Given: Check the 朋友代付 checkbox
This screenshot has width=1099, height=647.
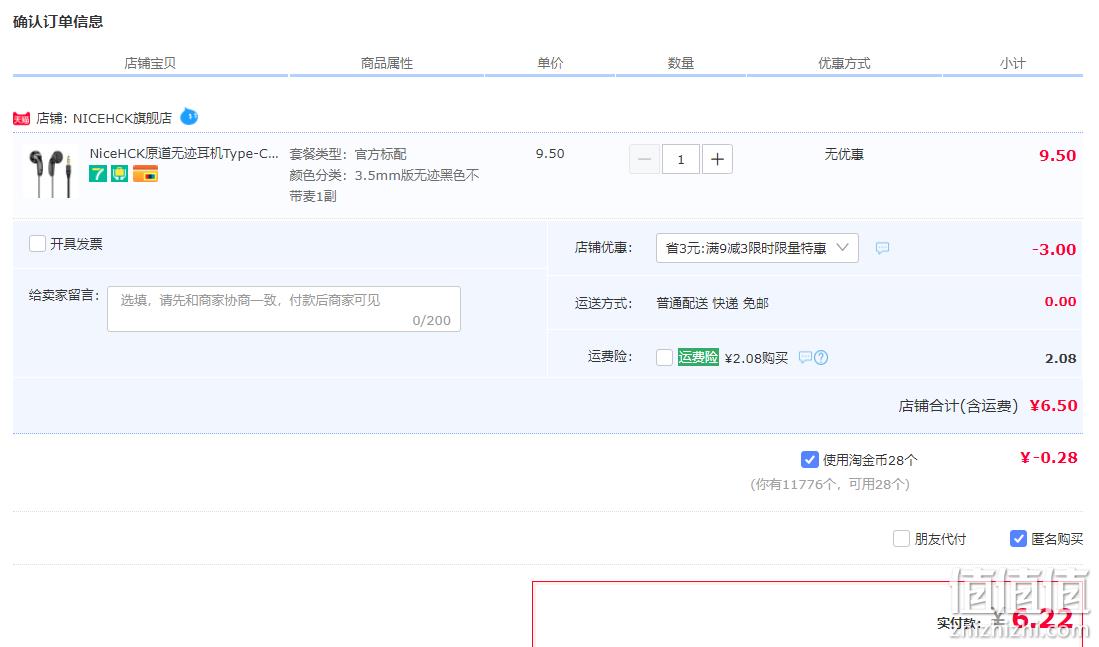Looking at the screenshot, I should tap(901, 538).
